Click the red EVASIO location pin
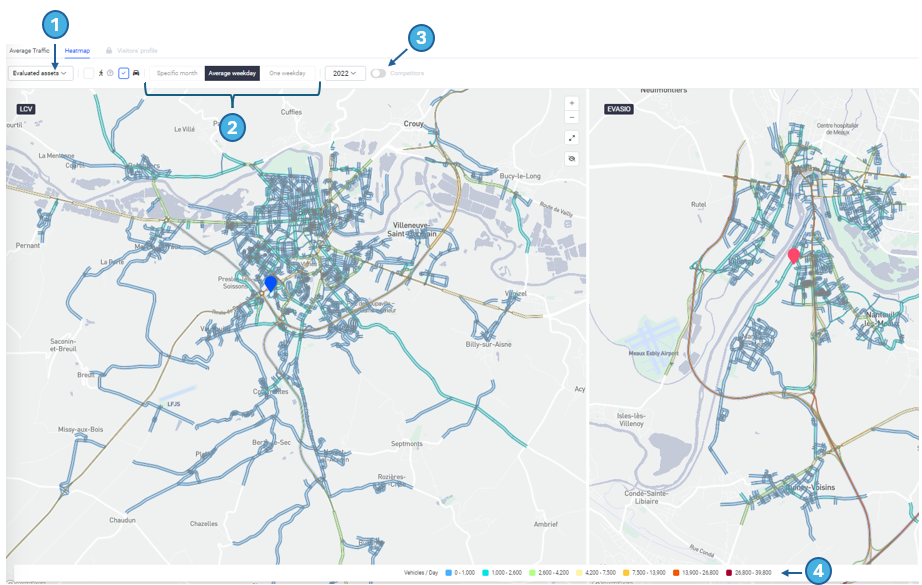Viewport: 922px width, 585px height. 794,256
